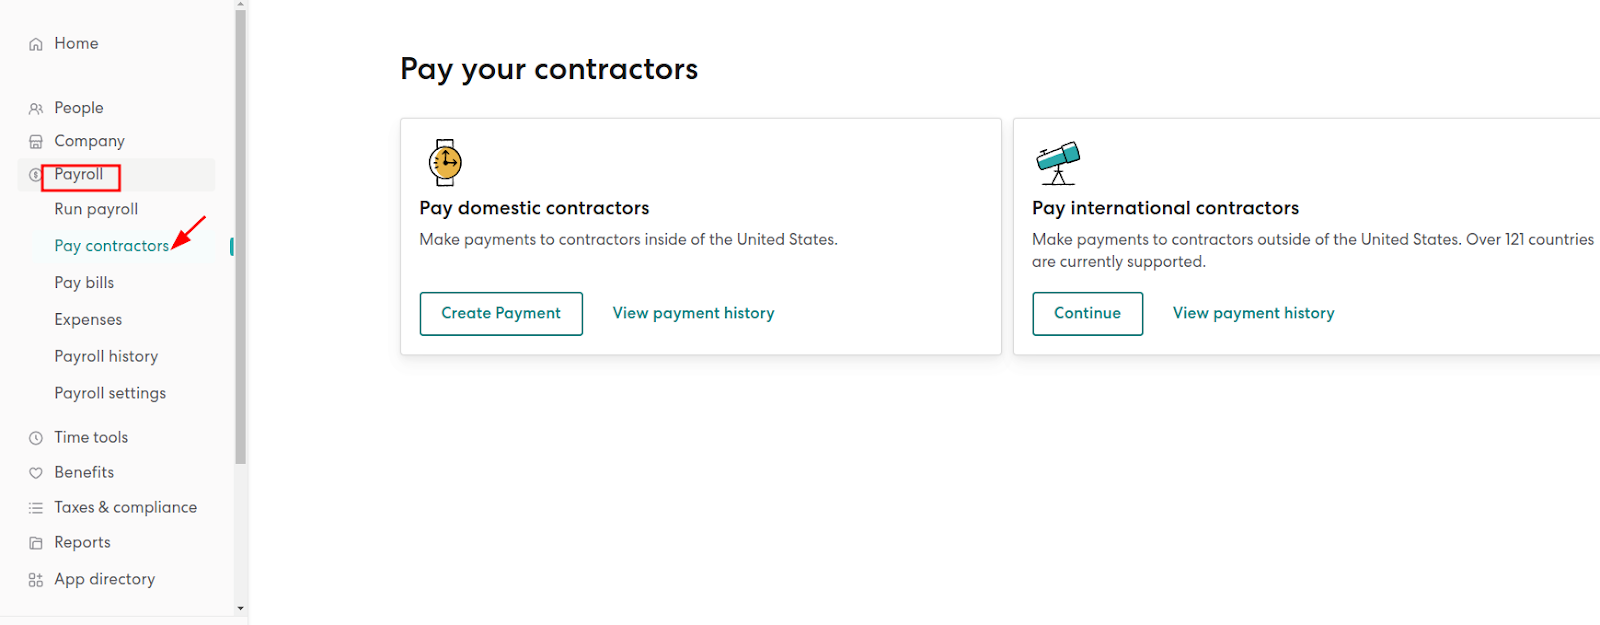This screenshot has width=1600, height=625.
Task: View payment history for domestic contractors
Action: (x=693, y=314)
